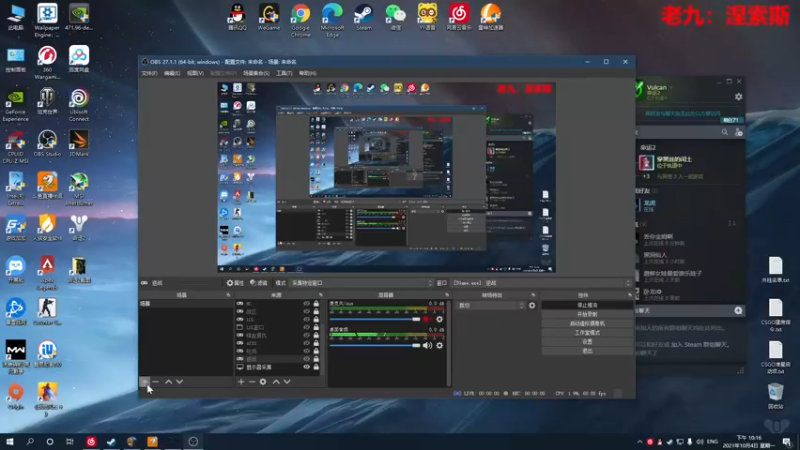Adjust the desktop audio volume slider
This screenshot has width=800, height=450.
374,345
